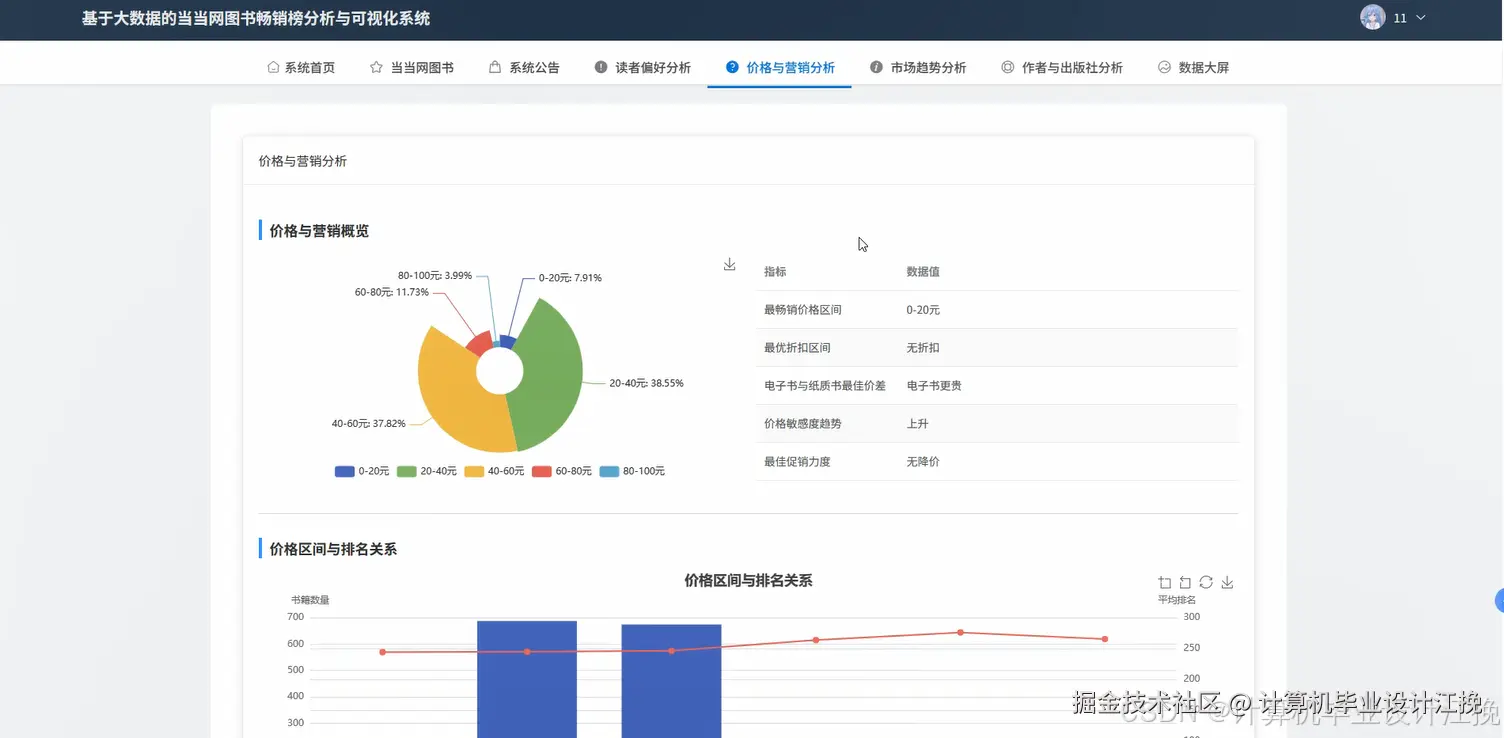This screenshot has height=738, width=1504.
Task: Open the 当当网图书 tab
Action: [x=412, y=68]
